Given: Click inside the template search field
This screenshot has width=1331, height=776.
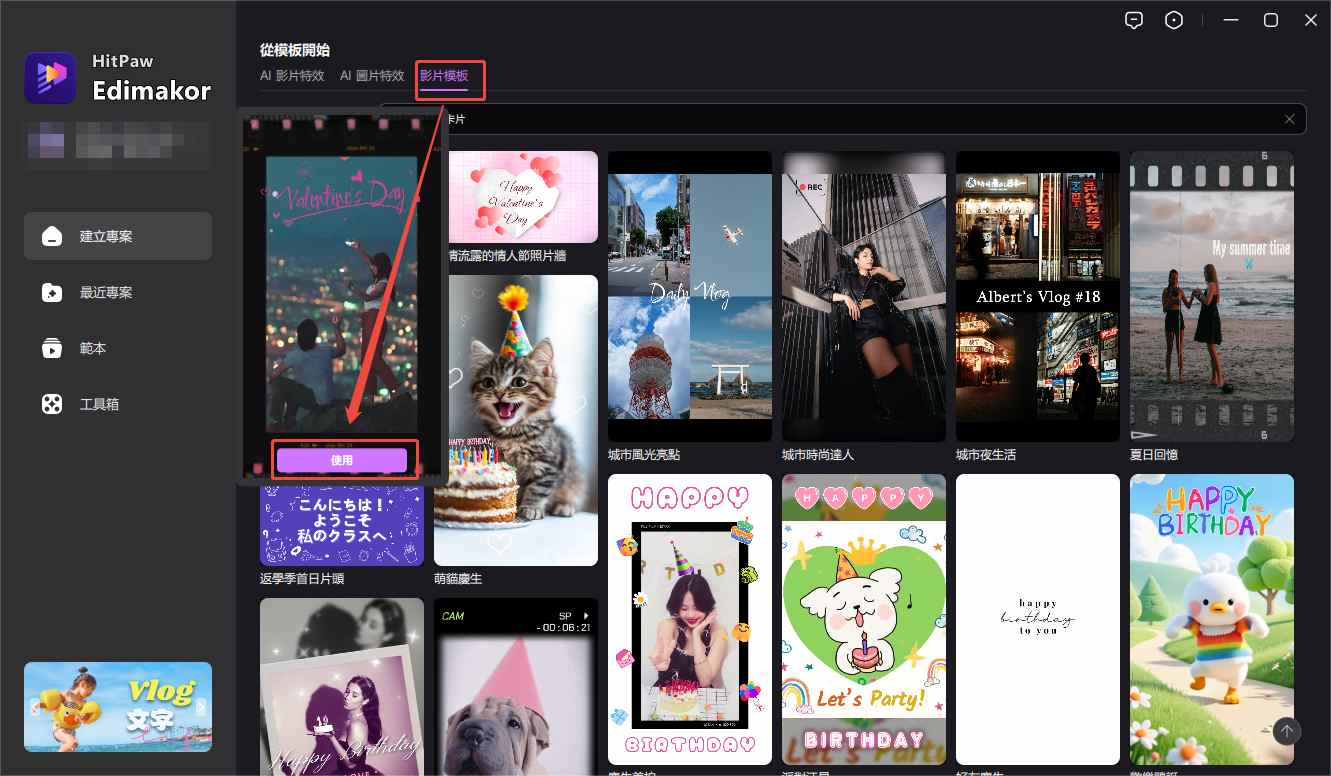Looking at the screenshot, I should pos(860,119).
